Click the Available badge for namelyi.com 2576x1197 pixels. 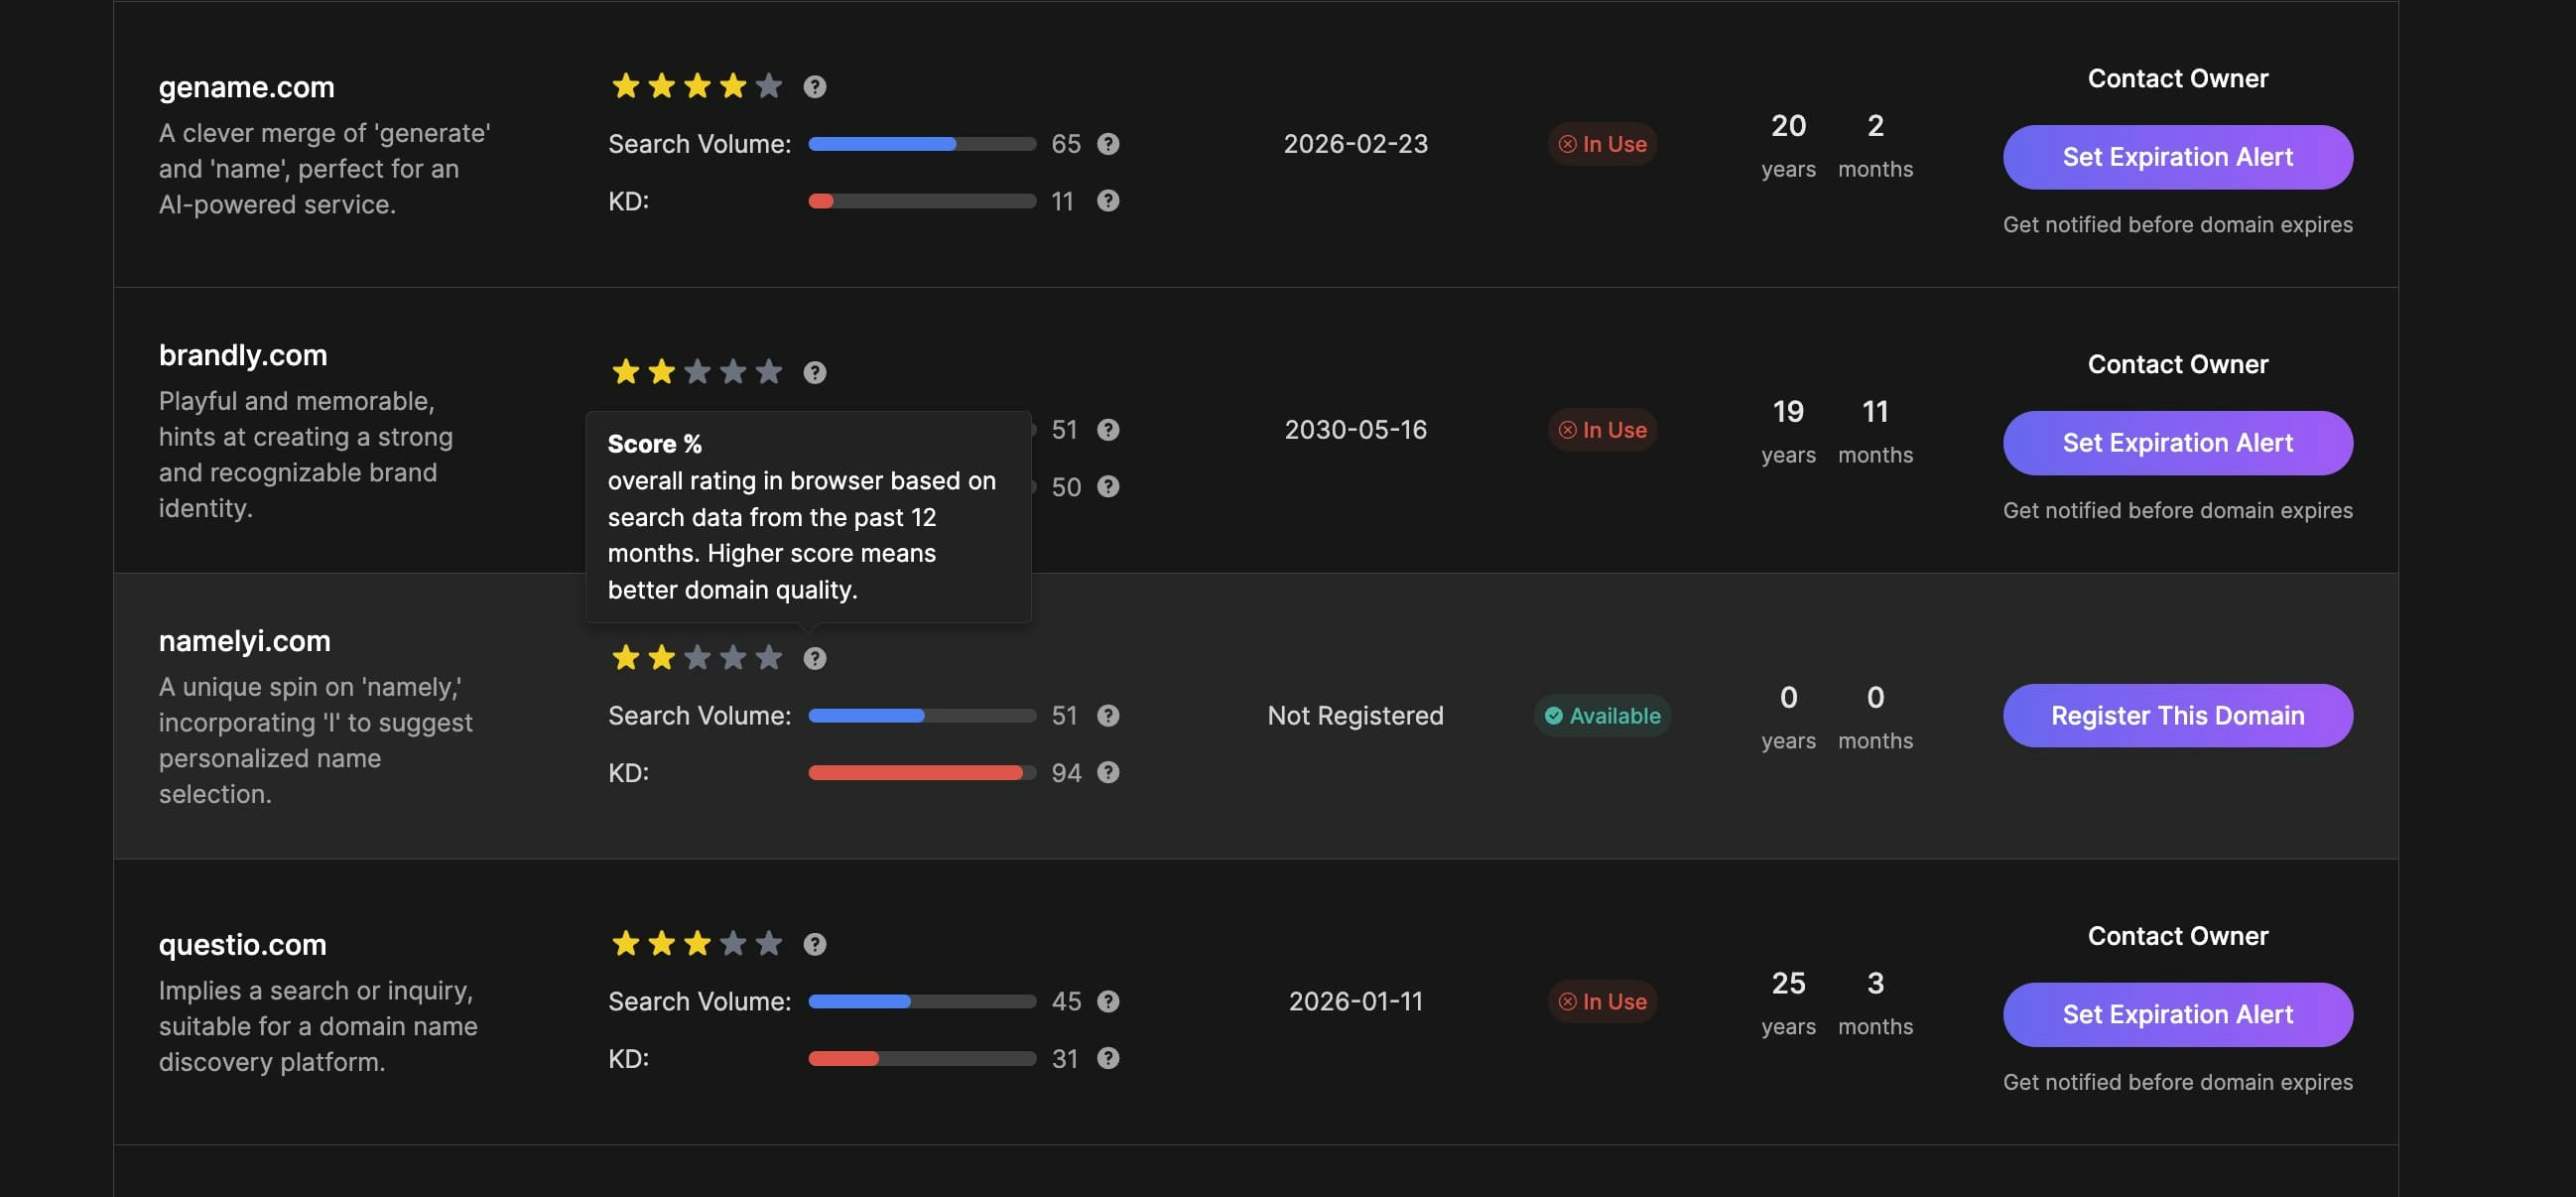tap(1602, 716)
